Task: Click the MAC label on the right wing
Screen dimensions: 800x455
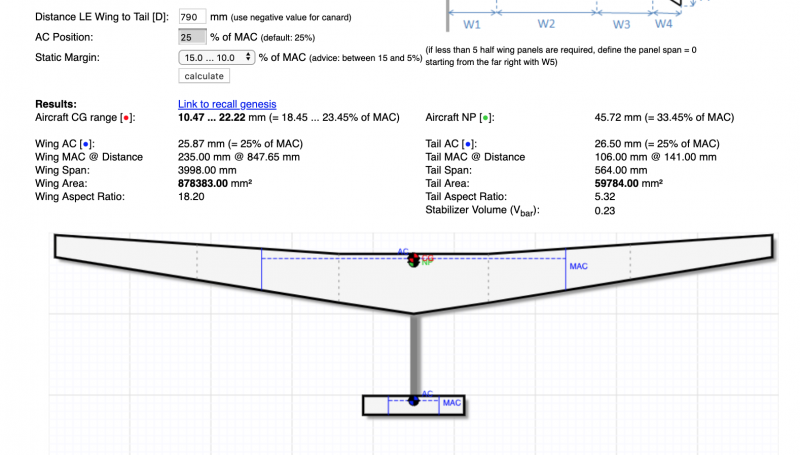Action: pyautogui.click(x=578, y=267)
